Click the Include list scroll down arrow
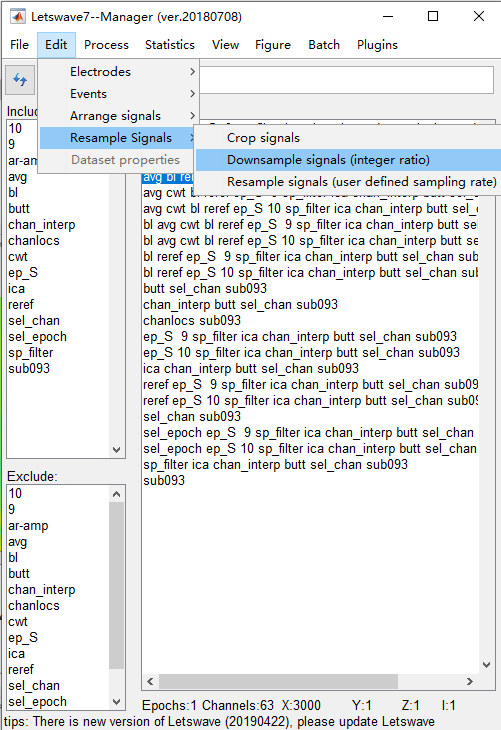 [x=117, y=450]
